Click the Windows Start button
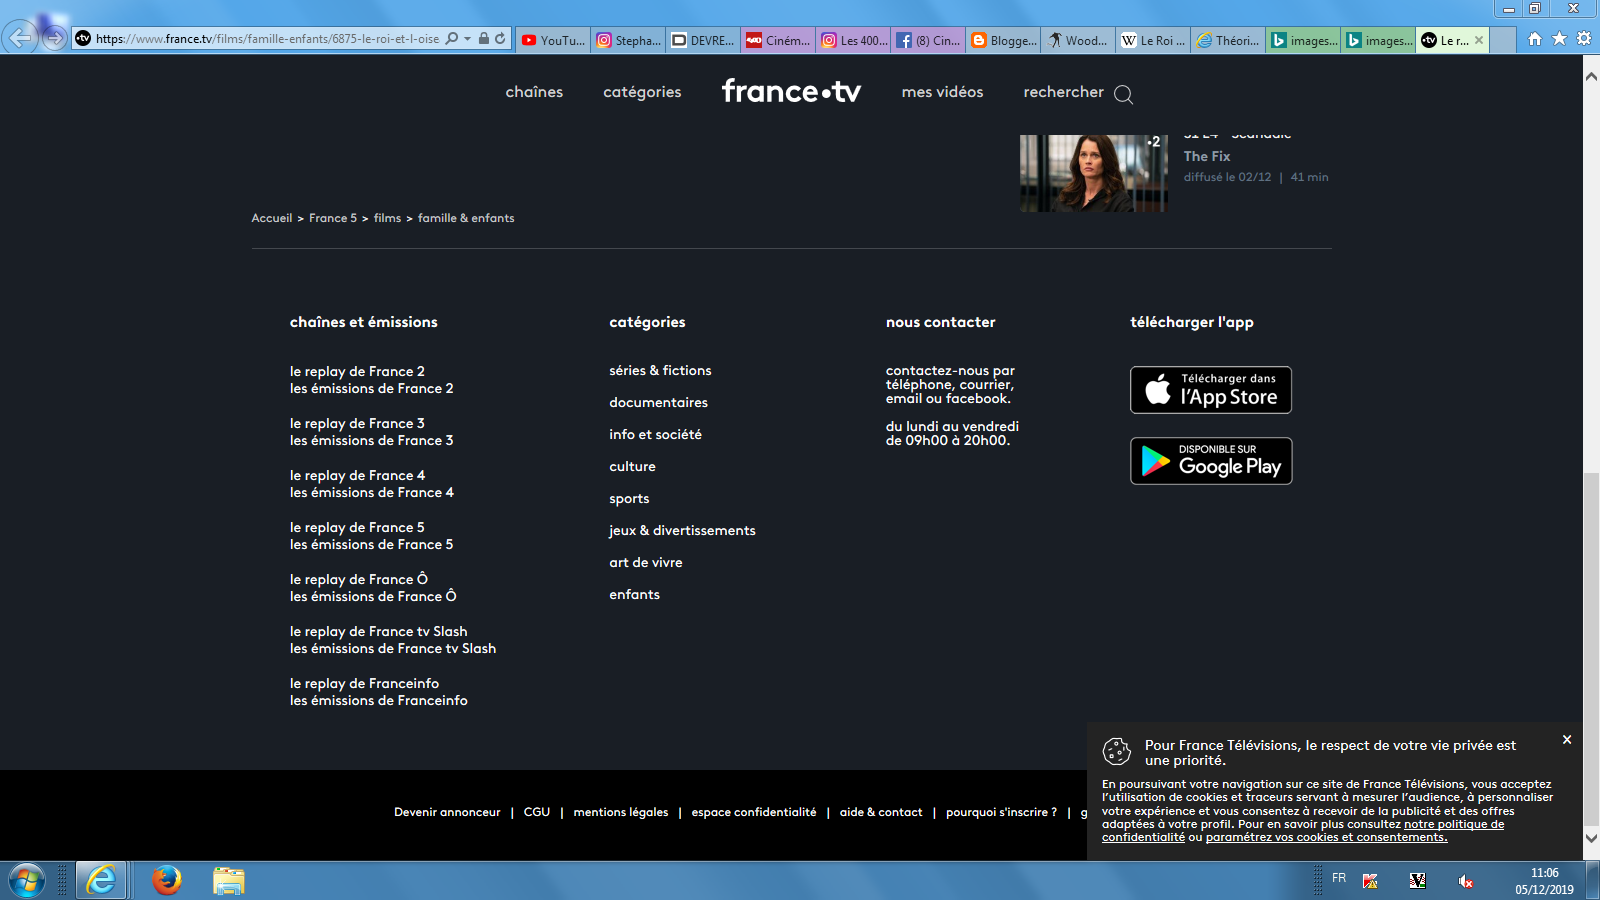1600x900 pixels. (27, 881)
